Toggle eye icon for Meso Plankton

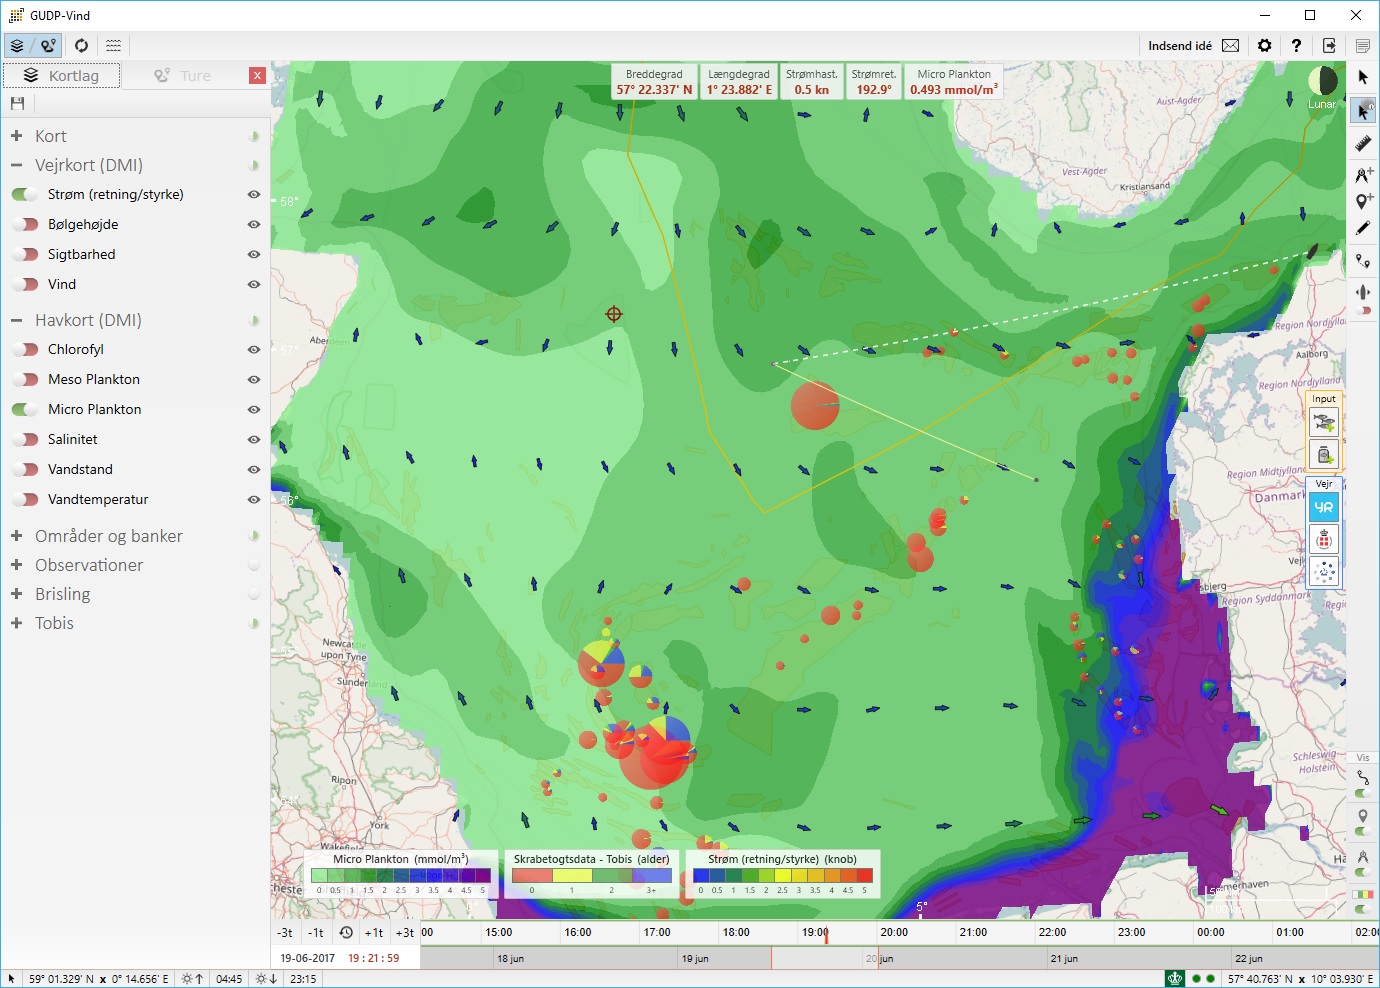[x=254, y=380]
